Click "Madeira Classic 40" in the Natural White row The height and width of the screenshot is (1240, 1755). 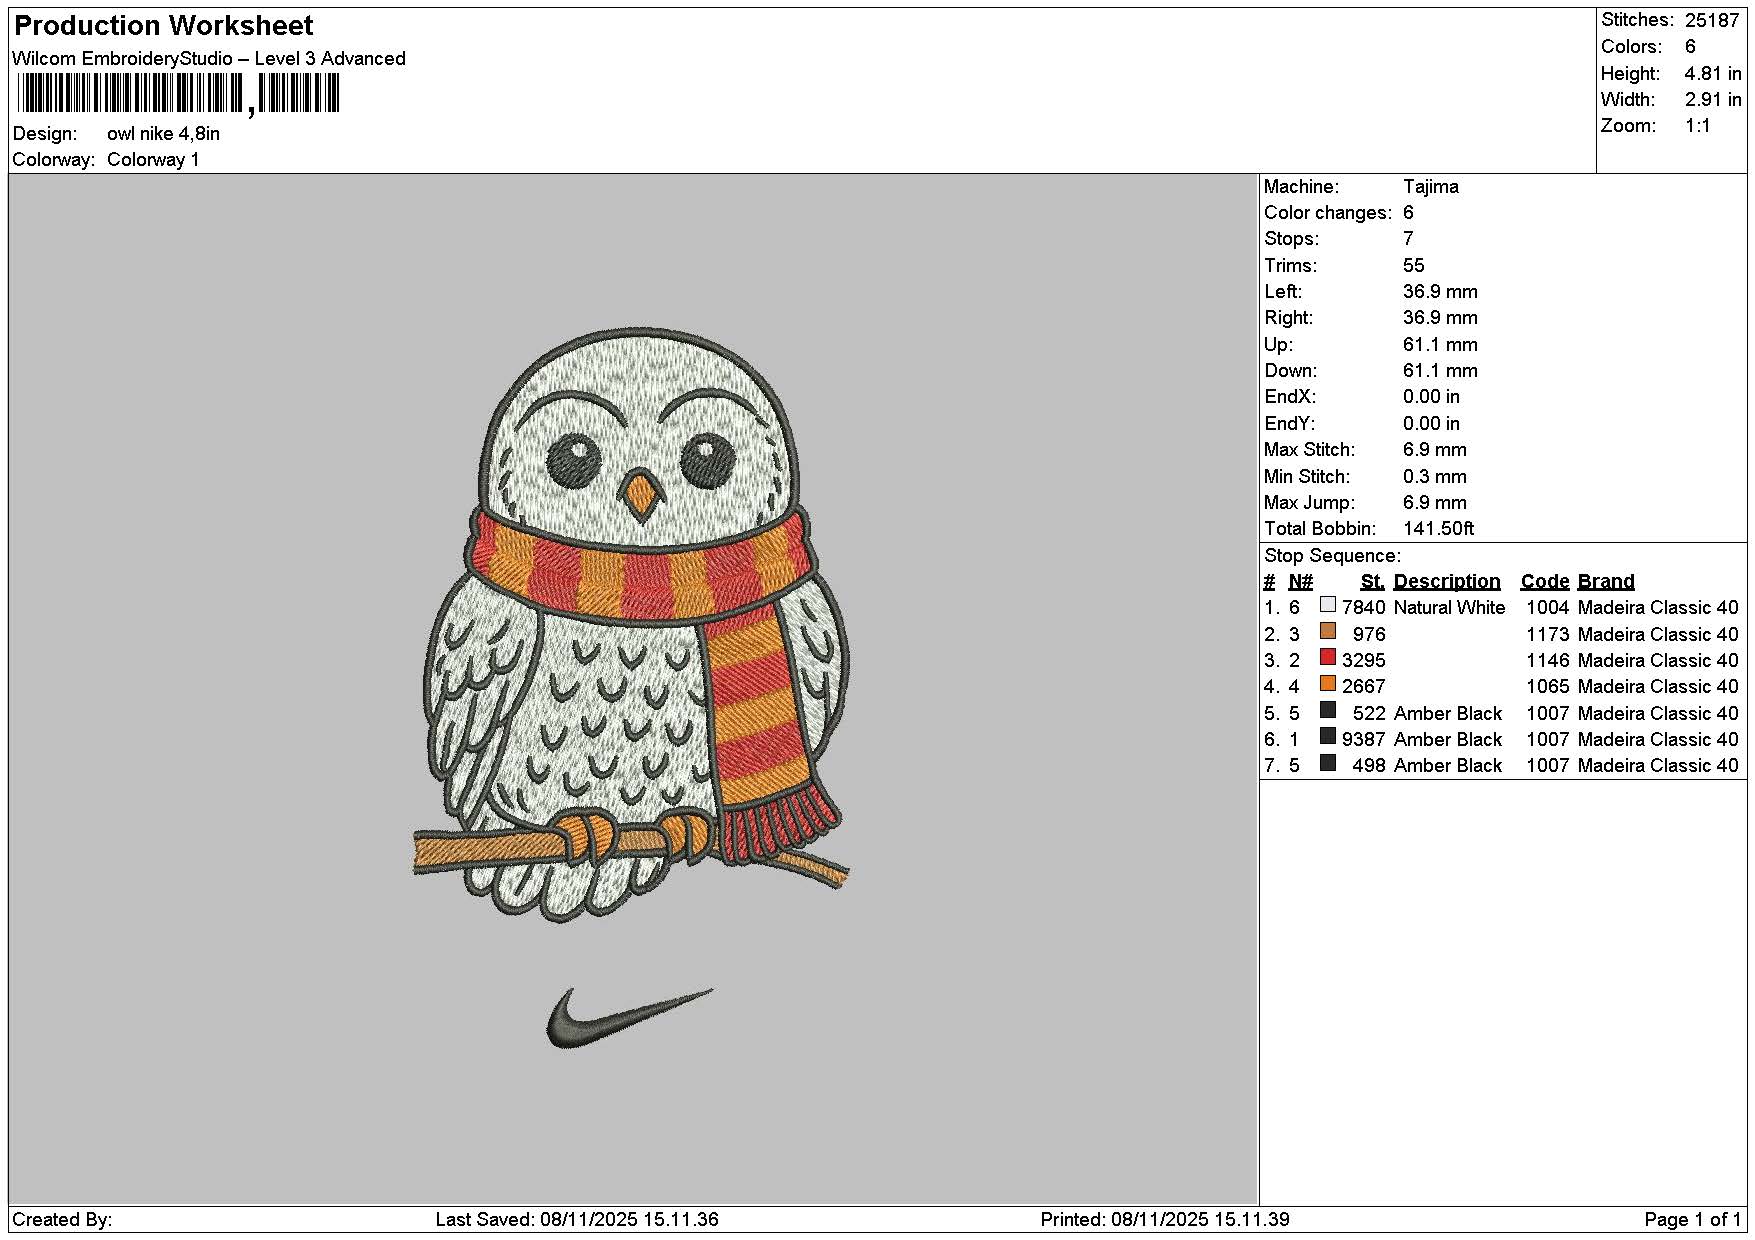coord(1658,608)
